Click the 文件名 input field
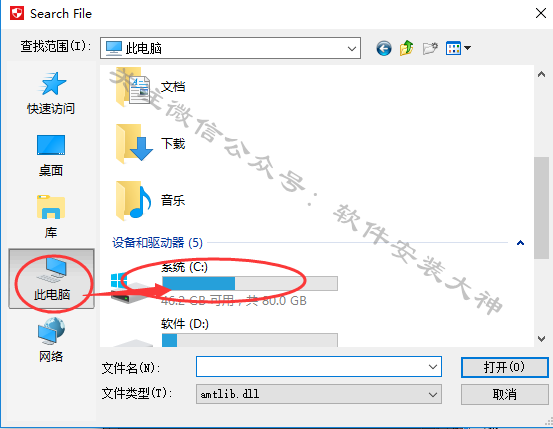 click(x=319, y=367)
